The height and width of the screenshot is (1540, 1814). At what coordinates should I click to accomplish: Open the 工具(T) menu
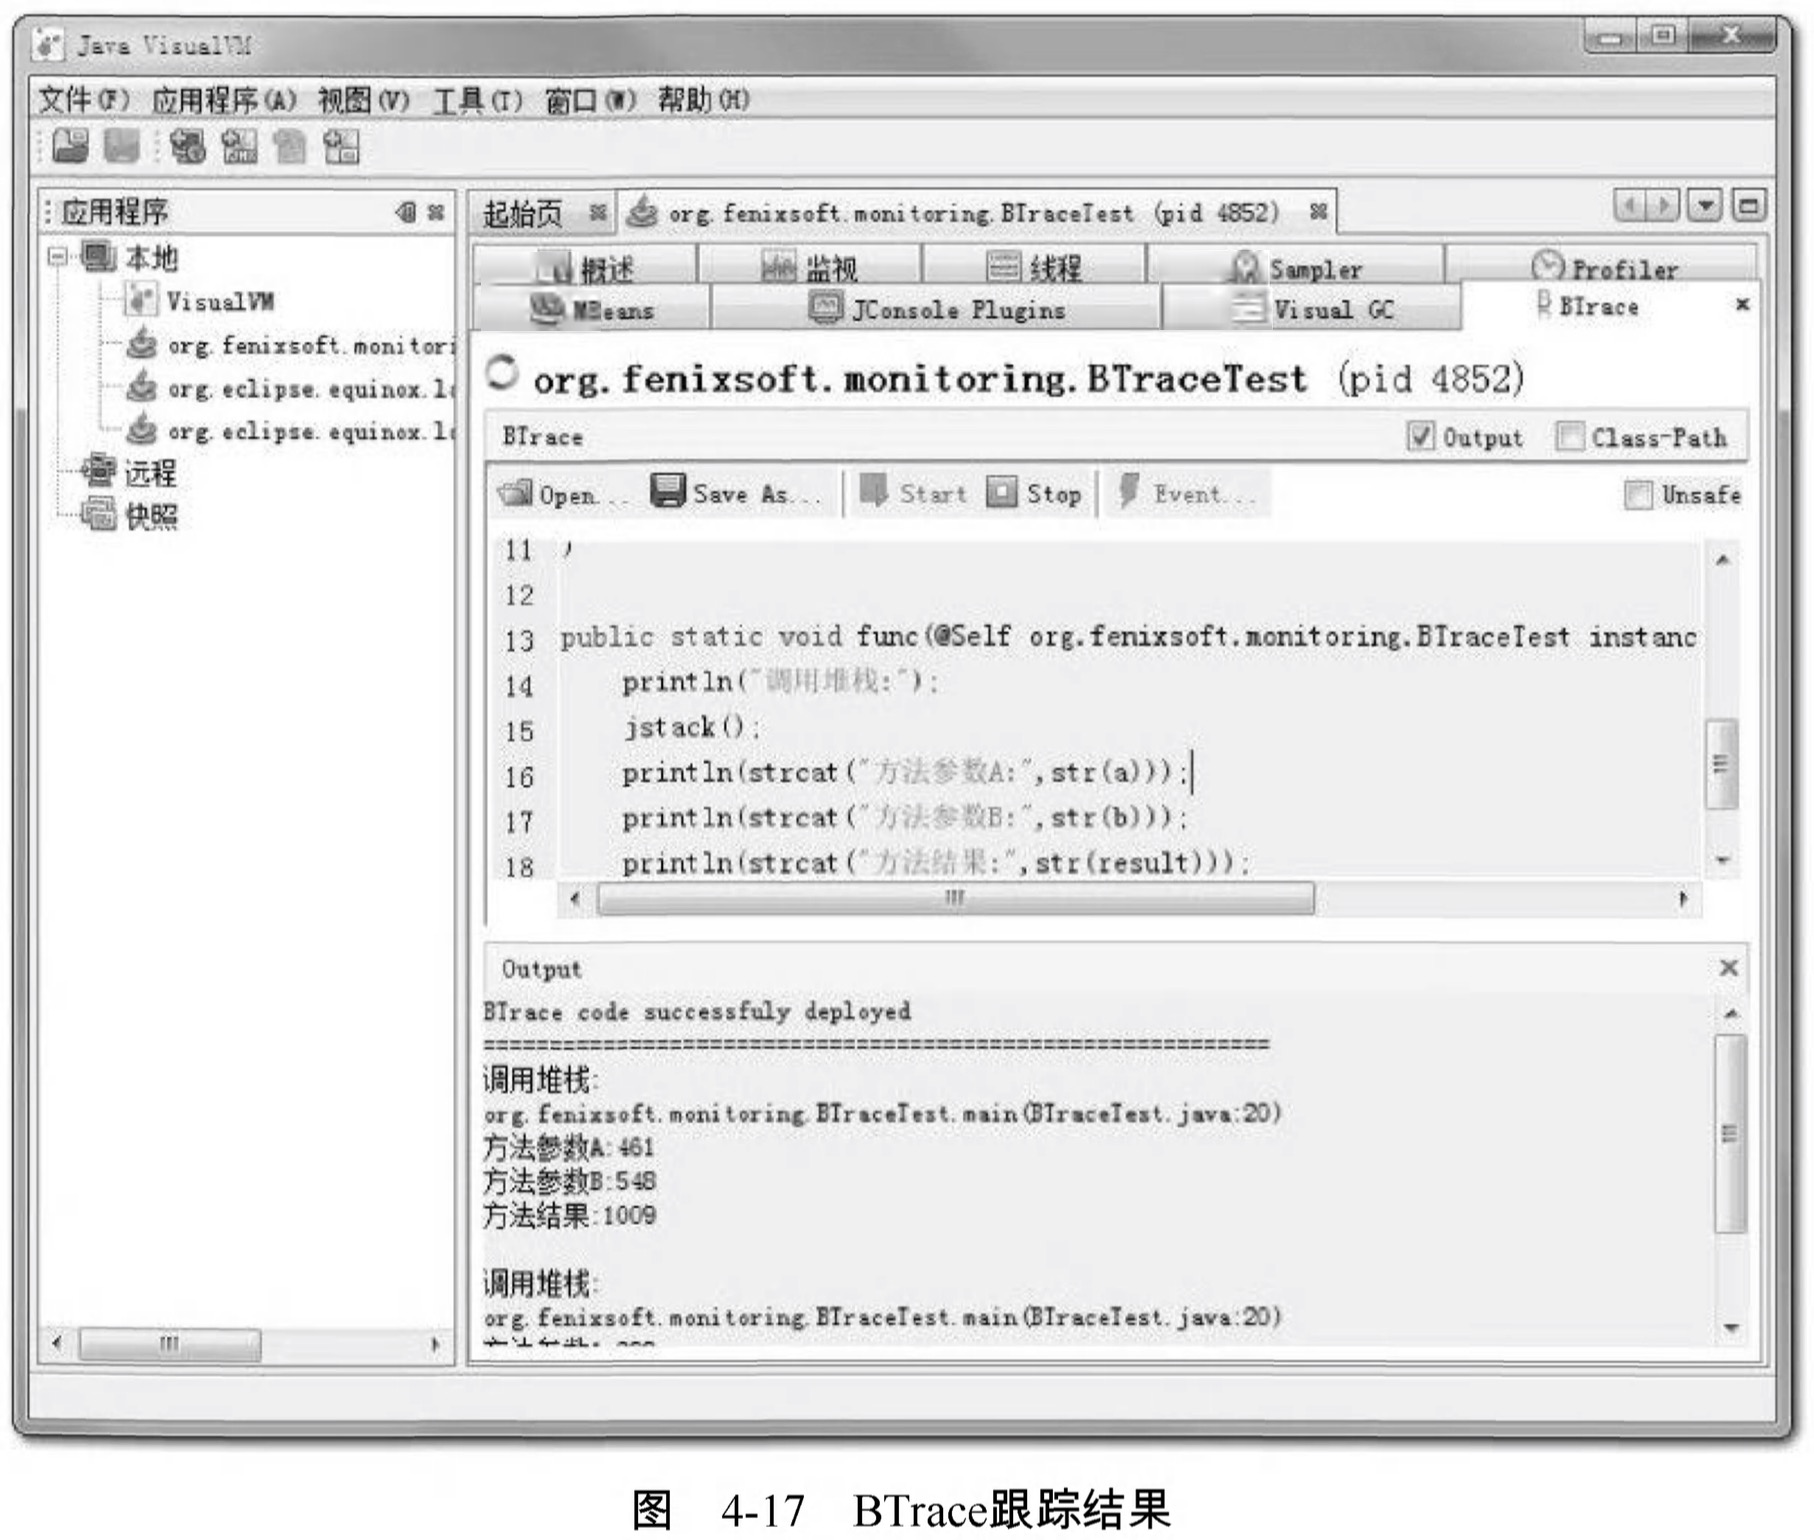coord(477,100)
